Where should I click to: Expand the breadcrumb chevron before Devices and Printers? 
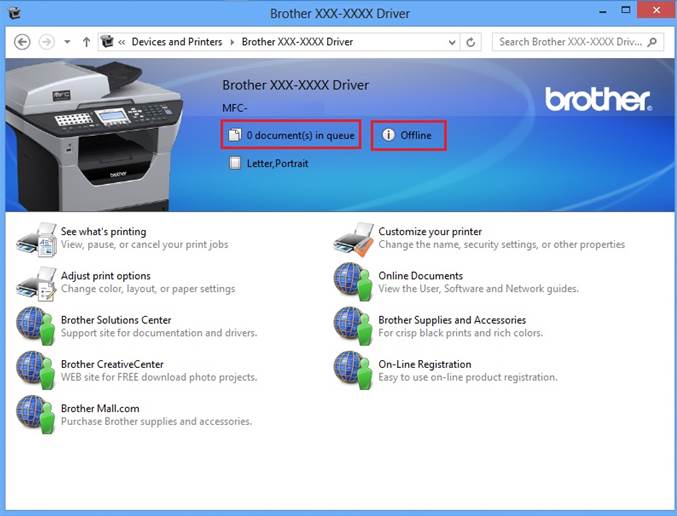pos(121,42)
